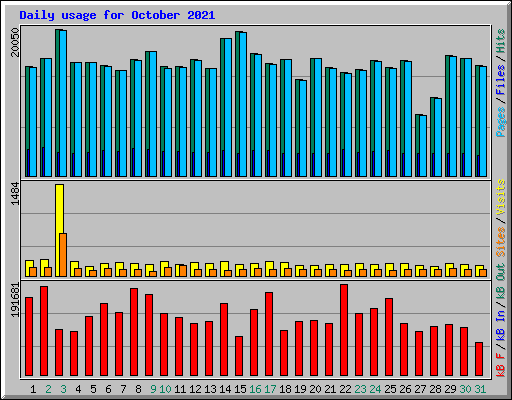The width and height of the screenshot is (512, 400).
Task: Select the "kB F" legend label
Action: click(x=501, y=365)
